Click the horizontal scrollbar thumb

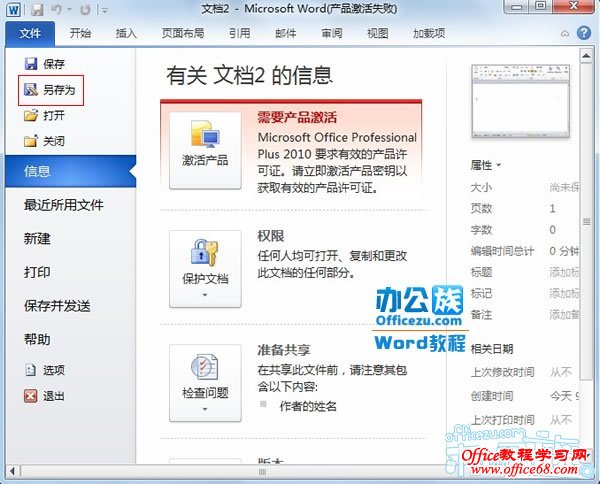coord(263,472)
